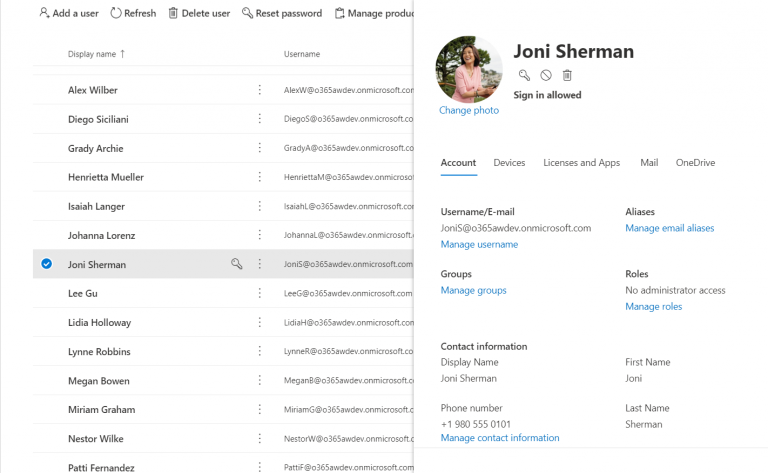Click the Add a user button

(x=69, y=13)
